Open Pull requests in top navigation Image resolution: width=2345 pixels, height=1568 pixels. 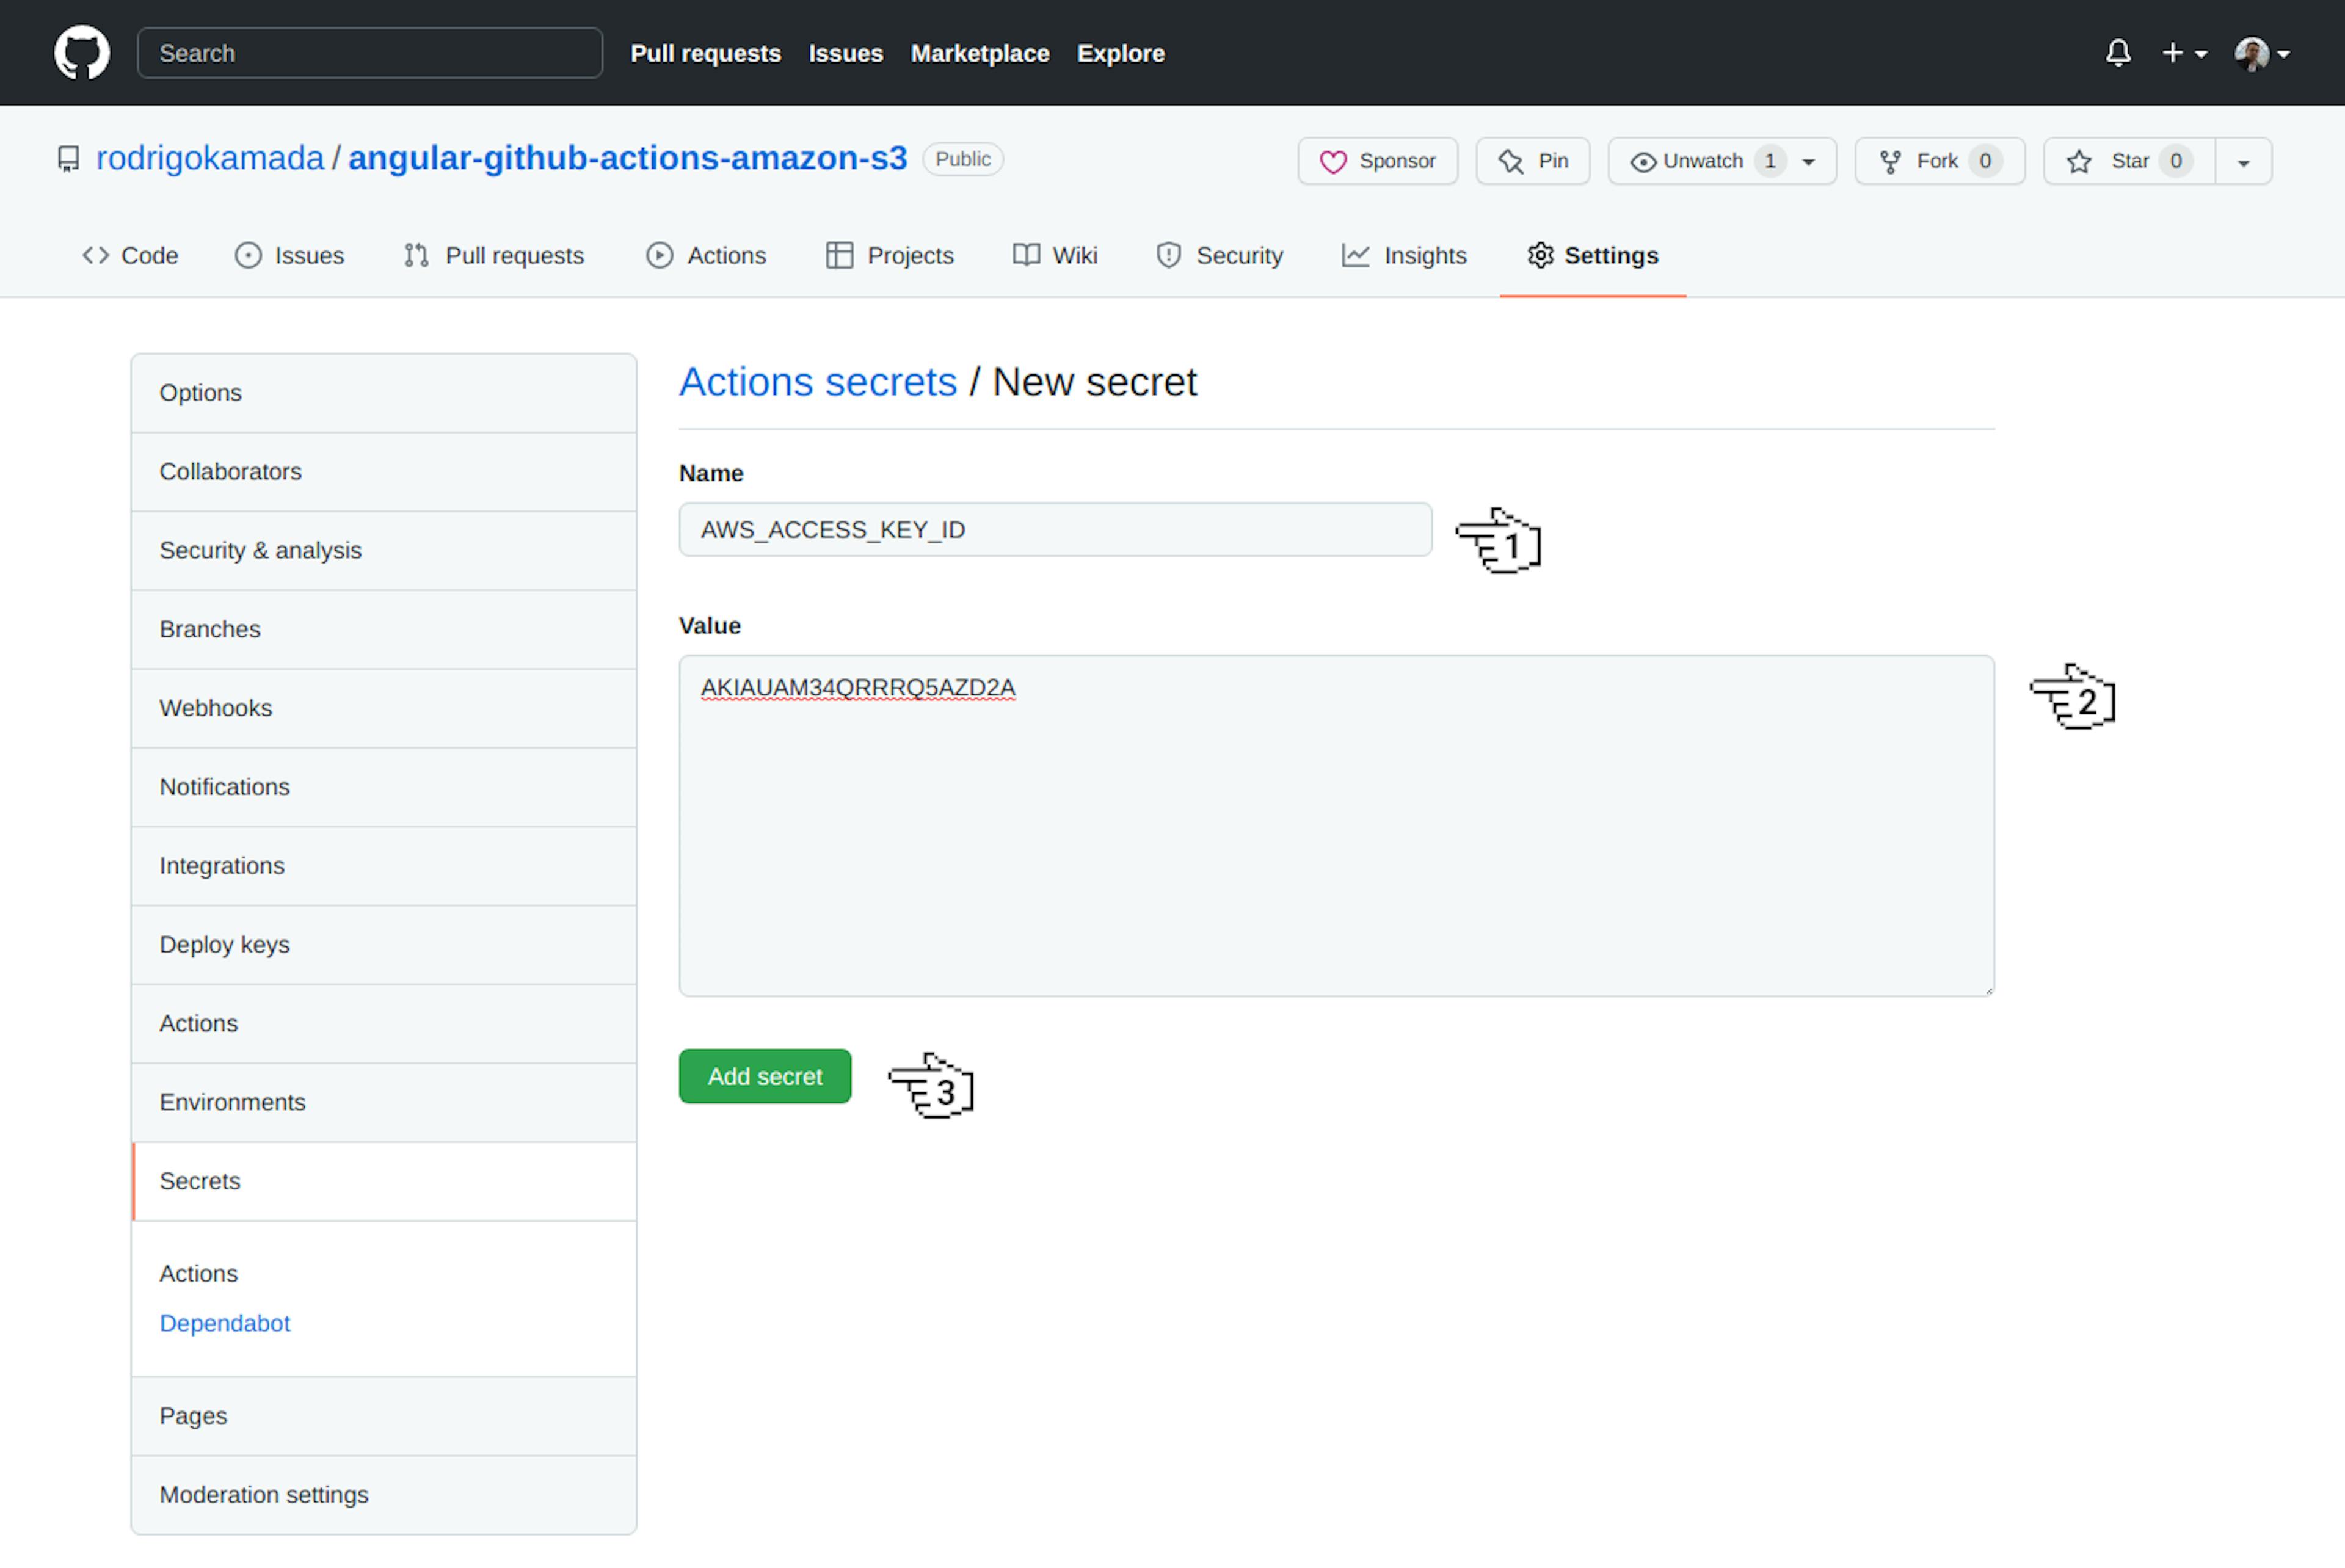(706, 53)
